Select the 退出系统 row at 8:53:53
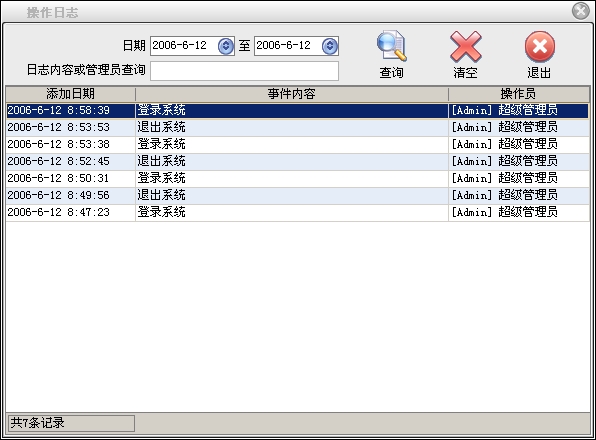This screenshot has height=440, width=596. click(298, 127)
